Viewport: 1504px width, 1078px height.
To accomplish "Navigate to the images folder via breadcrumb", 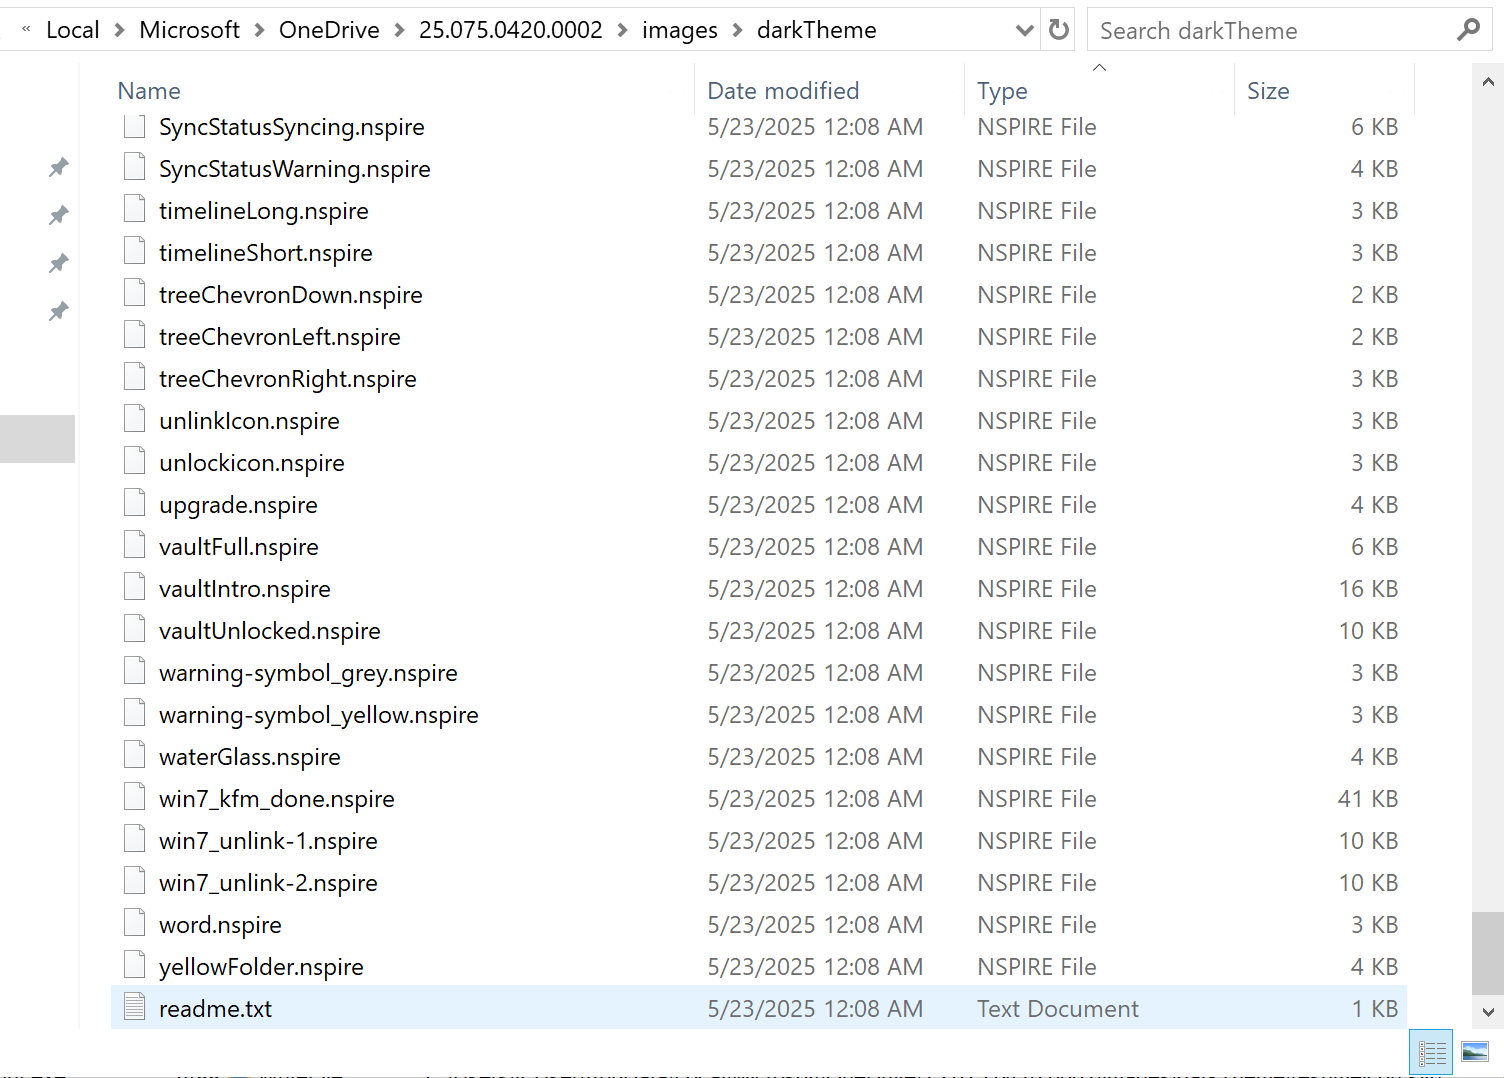I will coord(680,29).
